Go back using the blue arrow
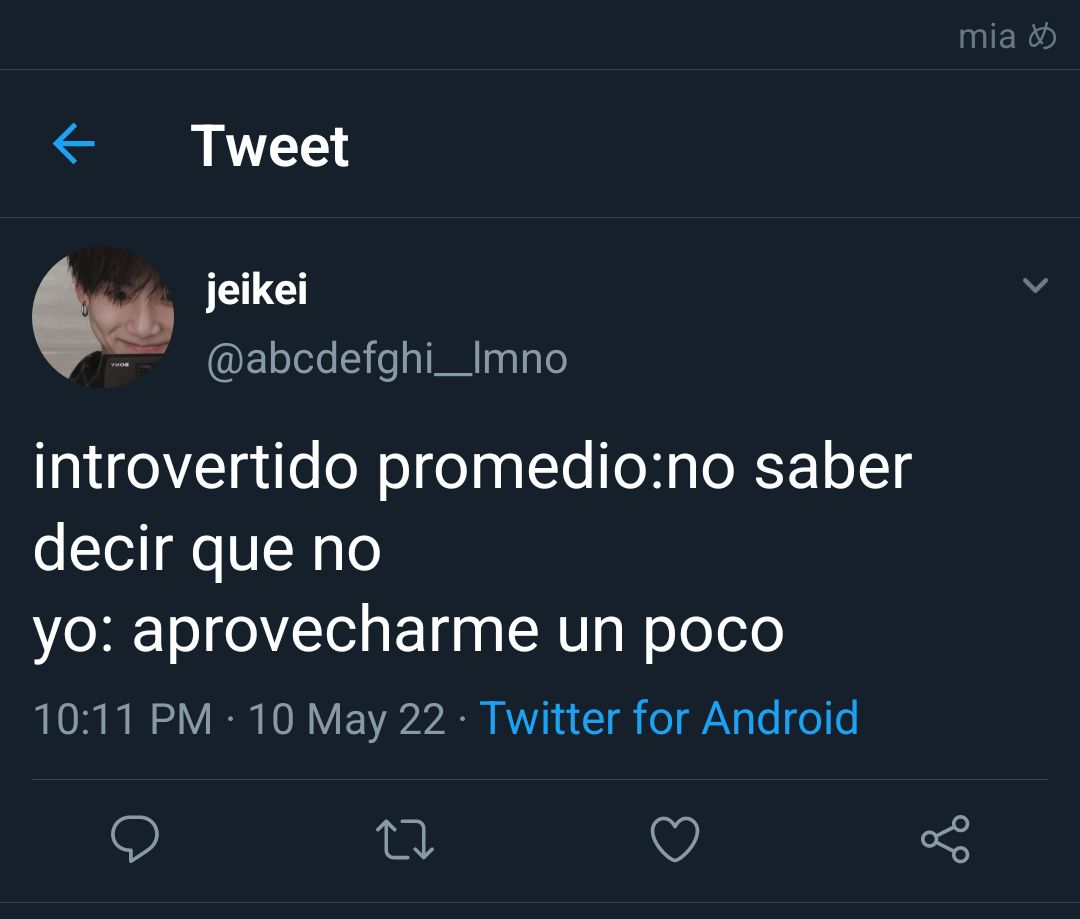The image size is (1080, 919). click(74, 144)
